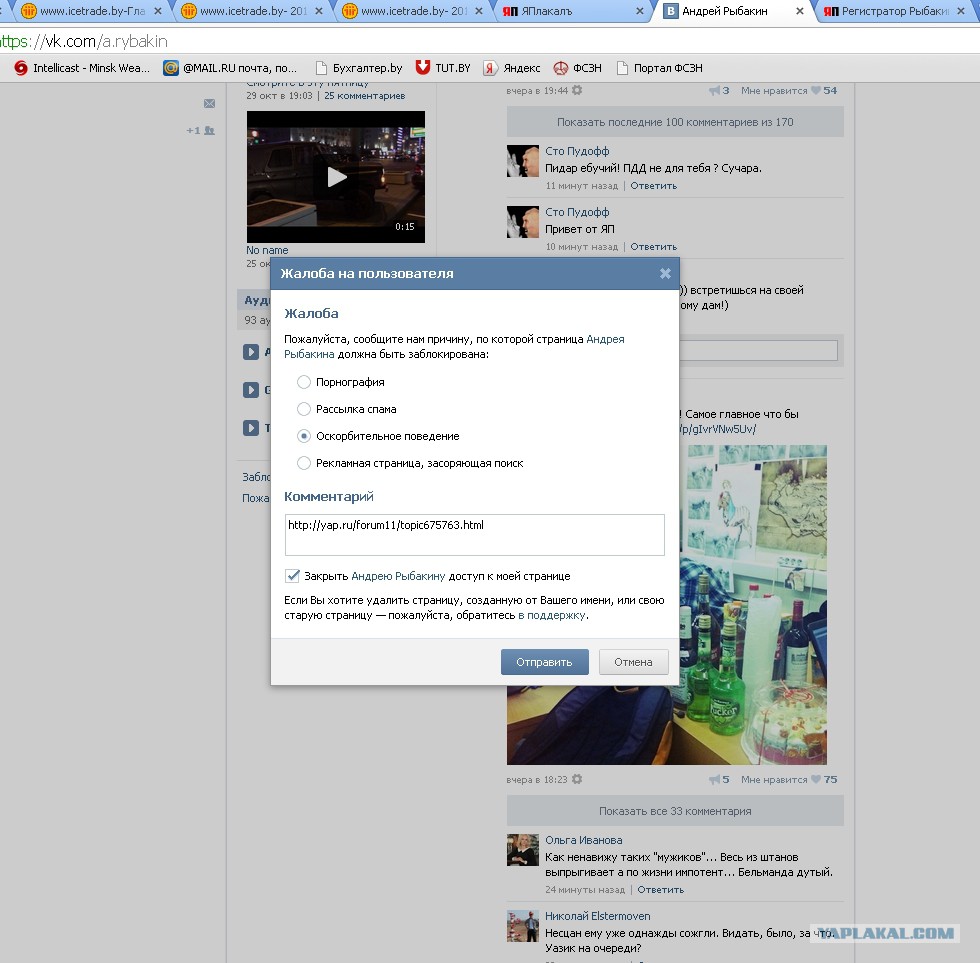Image resolution: width=980 pixels, height=963 pixels.
Task: Click the +1 friends icon in sidebar
Action: (x=201, y=131)
